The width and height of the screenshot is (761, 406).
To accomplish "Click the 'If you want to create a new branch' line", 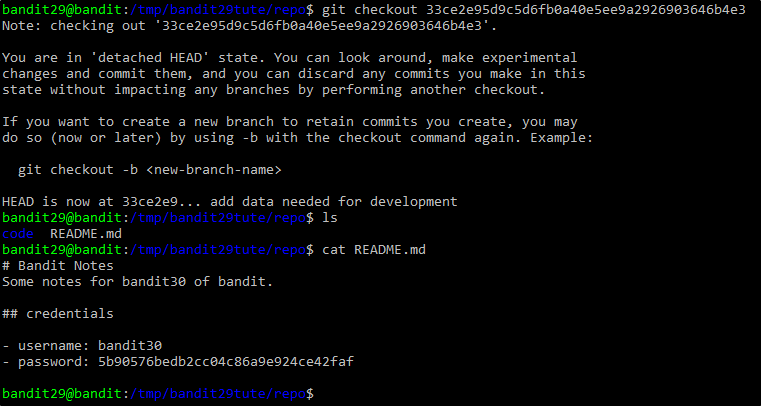I will [290, 122].
